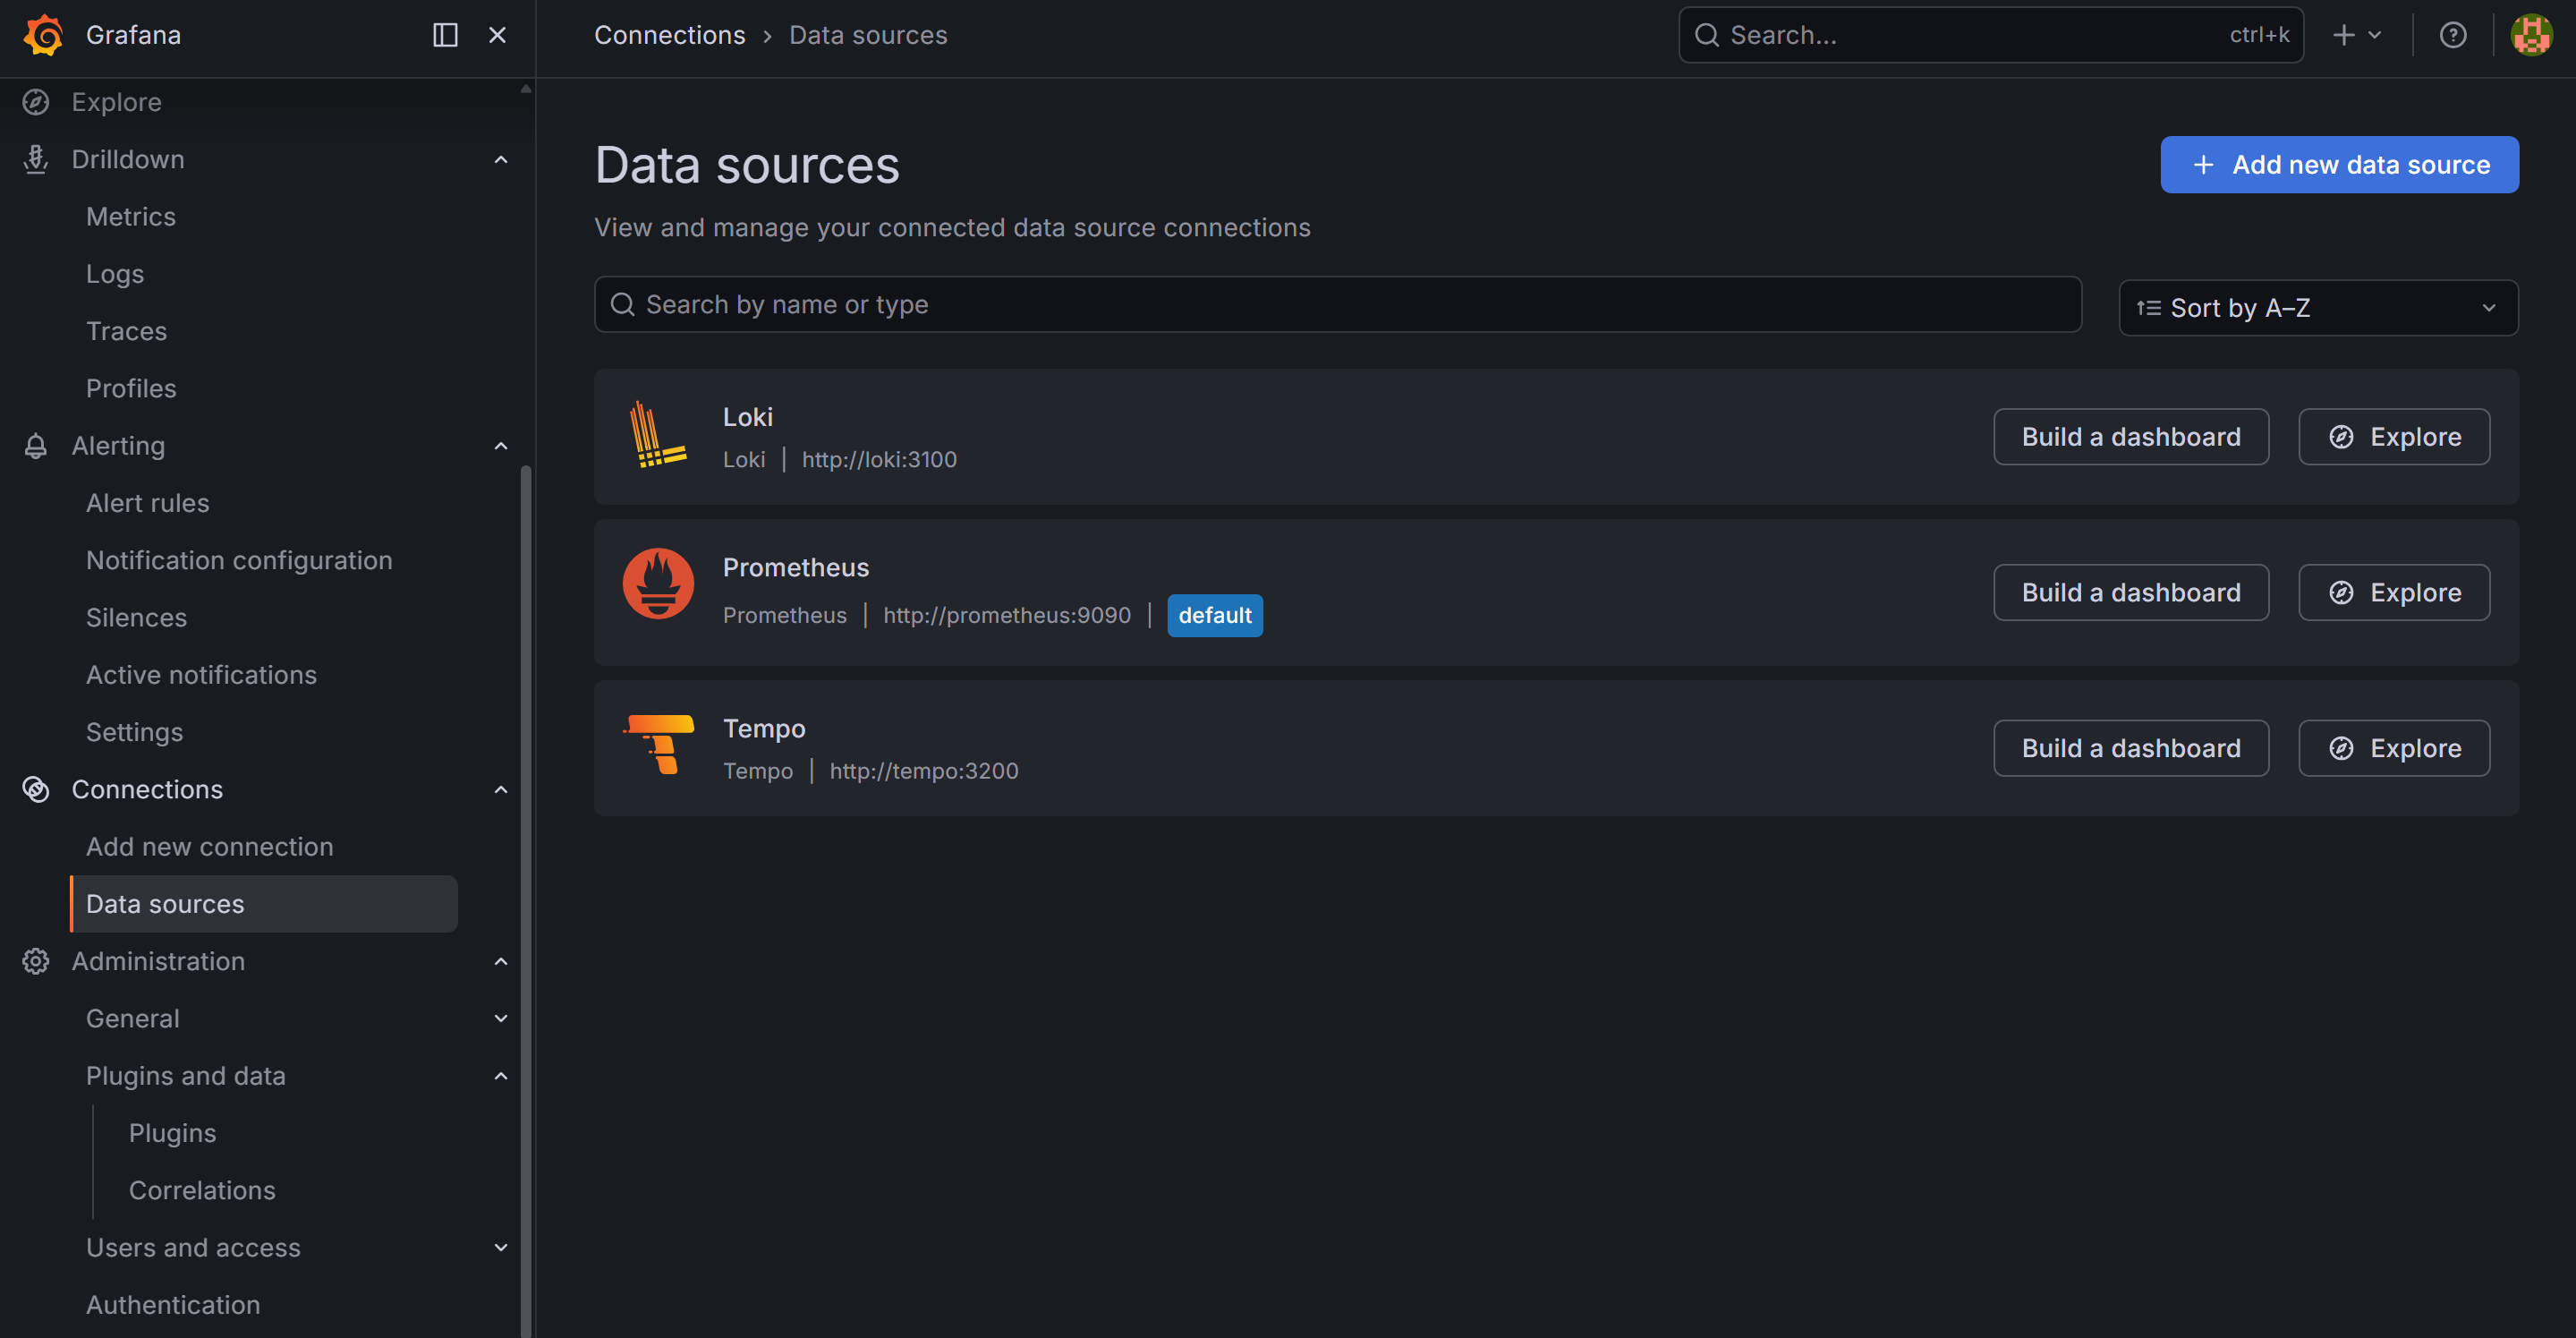
Task: Click magnifier icon in global search bar
Action: pyautogui.click(x=1707, y=35)
